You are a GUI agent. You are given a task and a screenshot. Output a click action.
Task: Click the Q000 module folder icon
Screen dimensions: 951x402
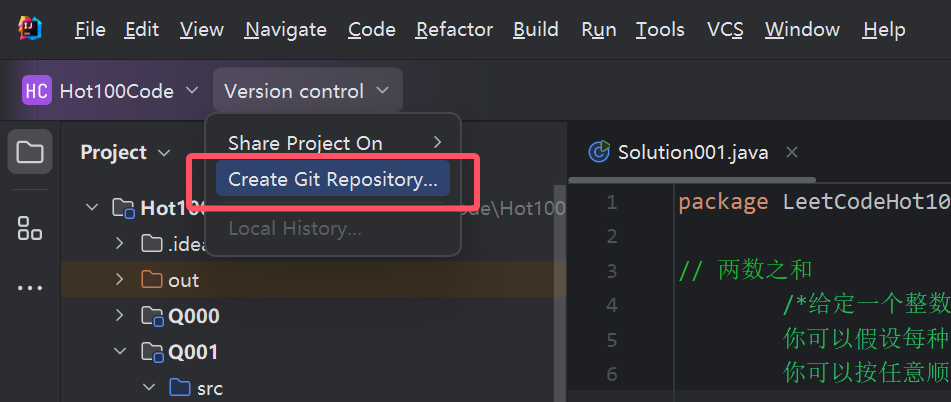click(152, 317)
